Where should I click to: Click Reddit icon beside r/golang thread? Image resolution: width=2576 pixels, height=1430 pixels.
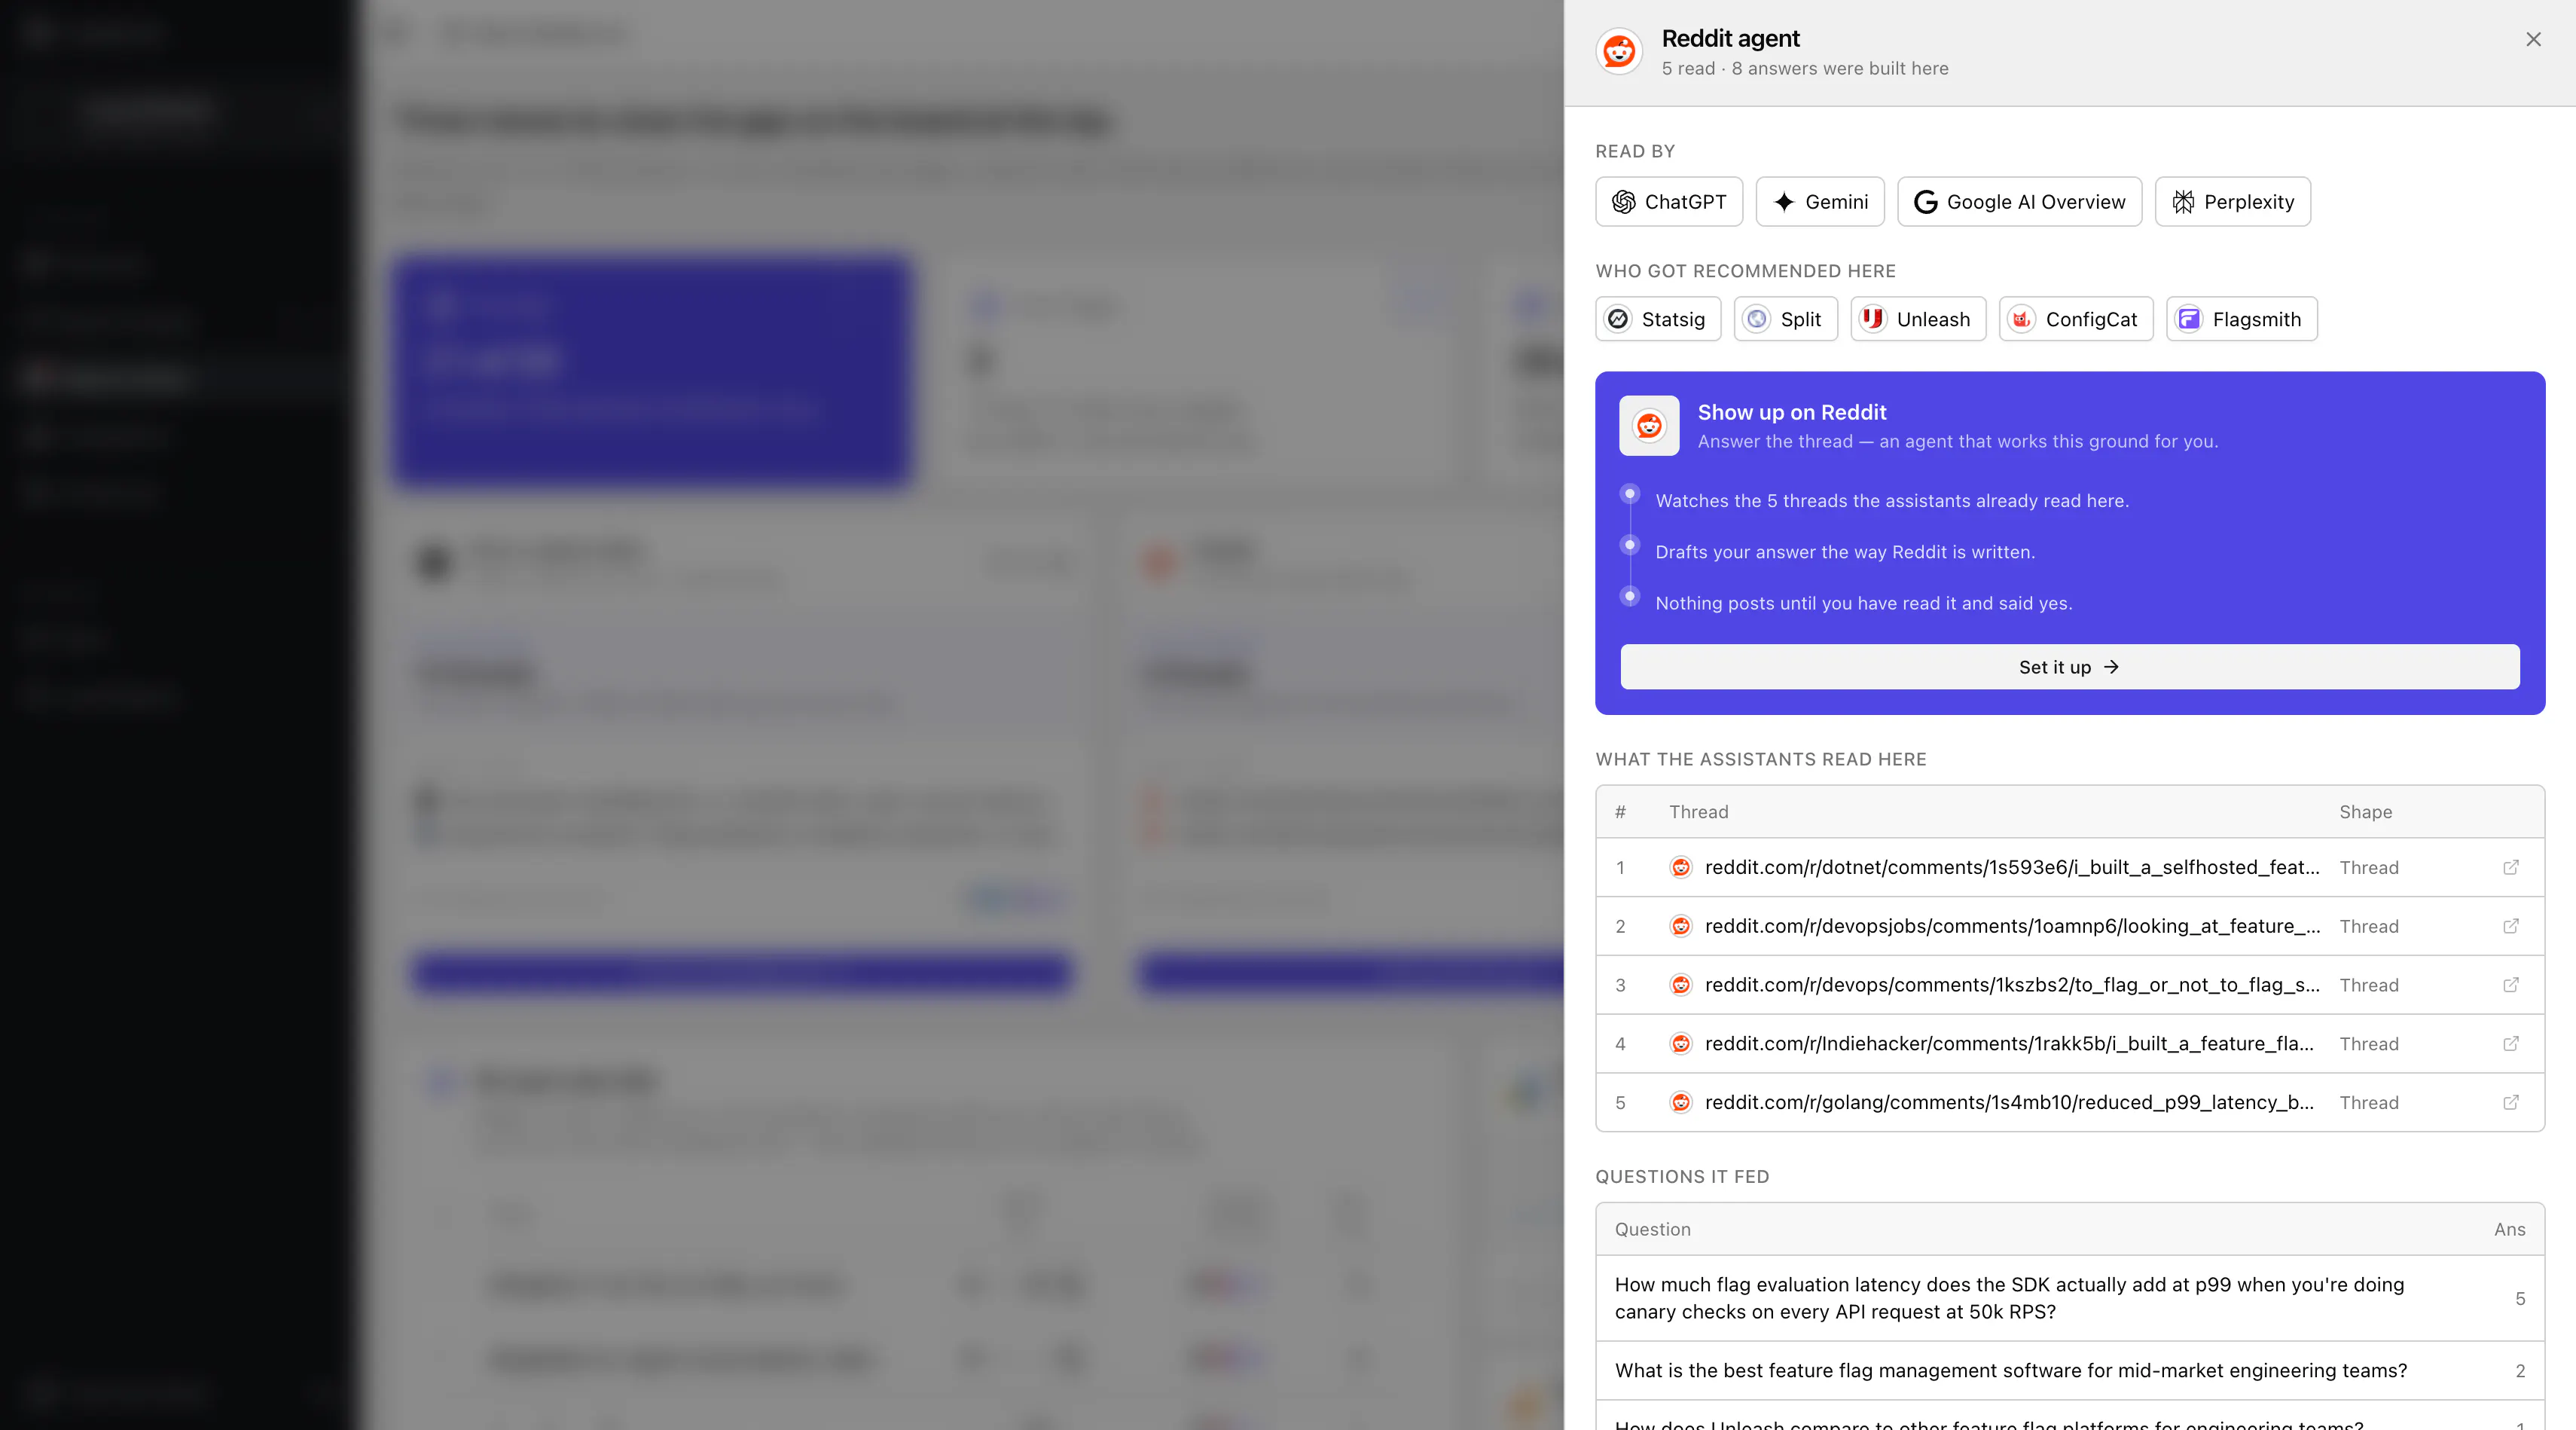point(1681,1102)
